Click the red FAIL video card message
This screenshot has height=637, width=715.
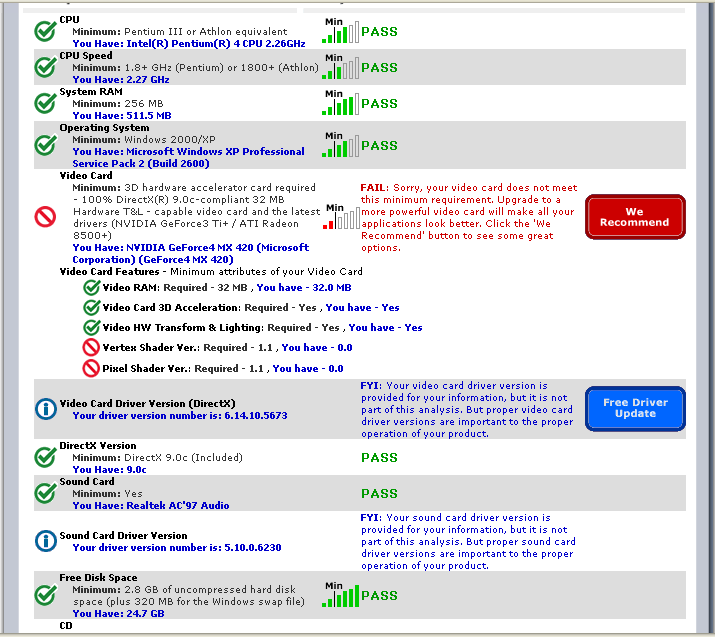(467, 217)
